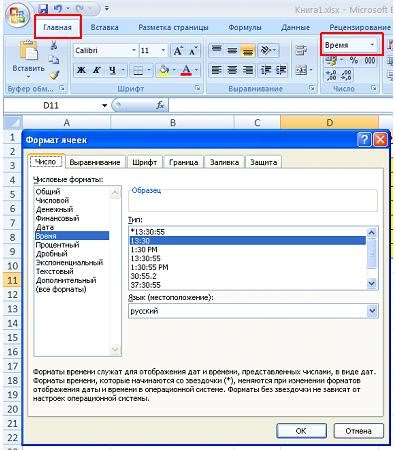The height and width of the screenshot is (450, 395).
Task: Decrease indent in alignment group
Action: pos(266,70)
